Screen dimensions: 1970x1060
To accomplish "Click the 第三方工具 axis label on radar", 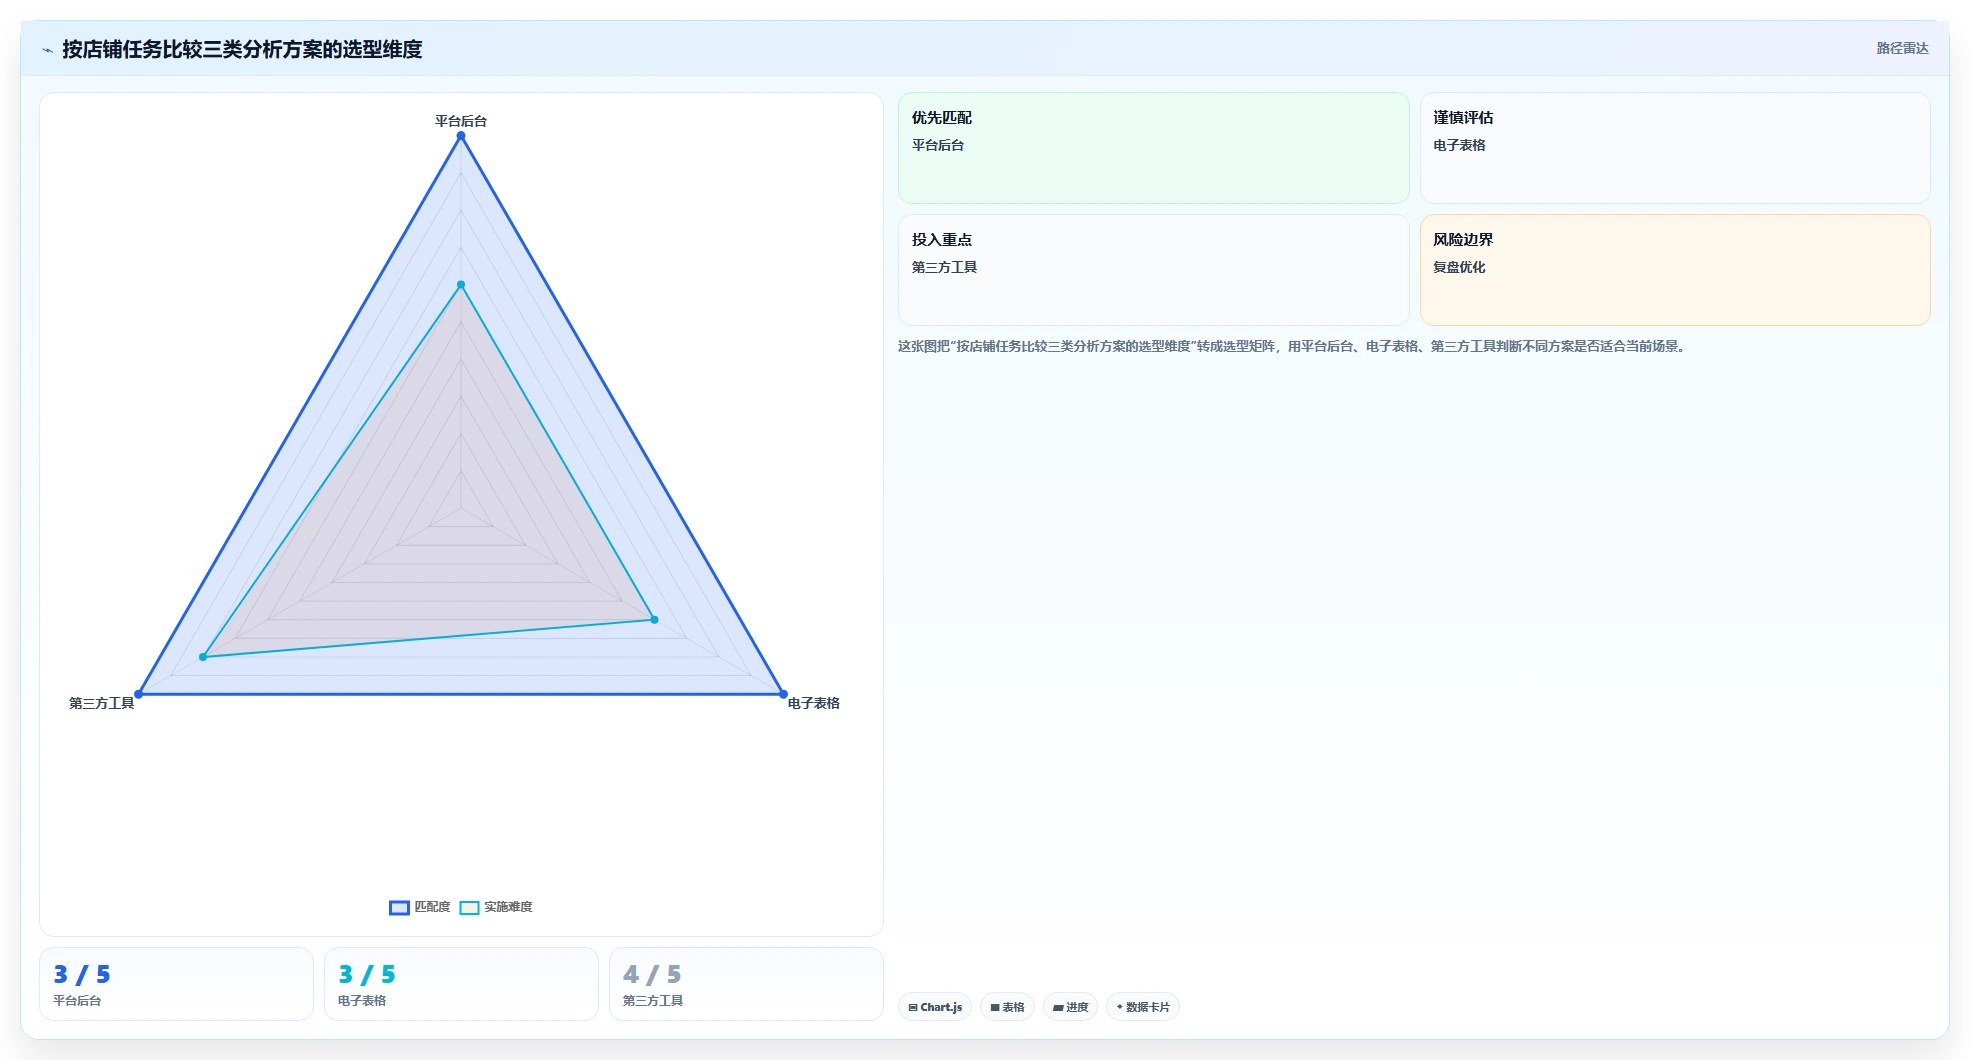I will tap(101, 703).
